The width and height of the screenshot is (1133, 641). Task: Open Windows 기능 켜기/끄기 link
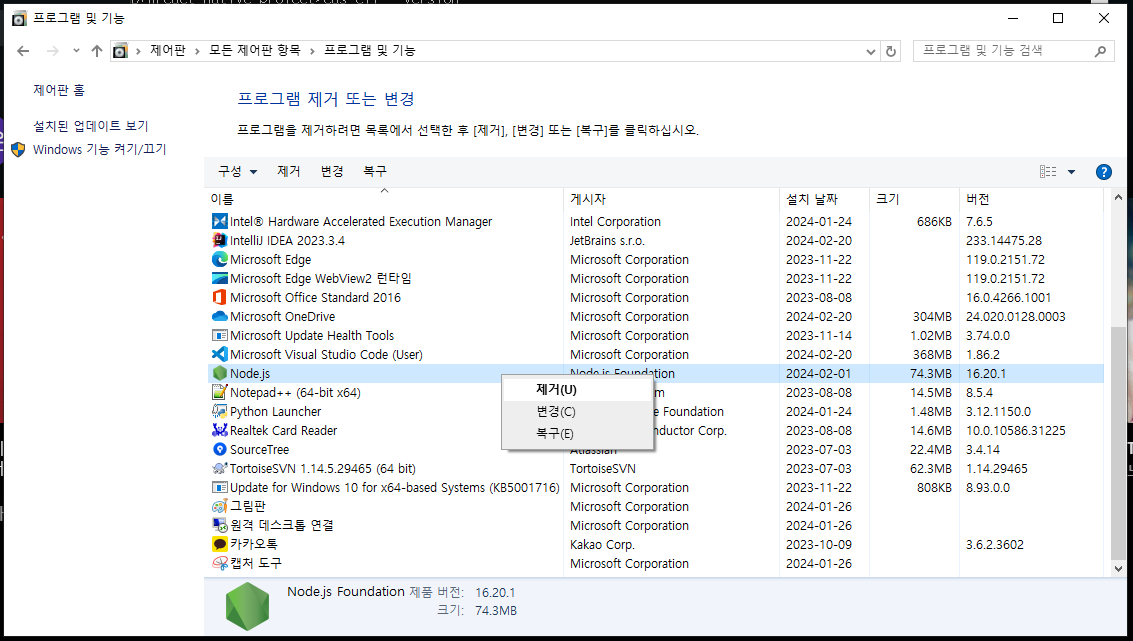point(100,150)
